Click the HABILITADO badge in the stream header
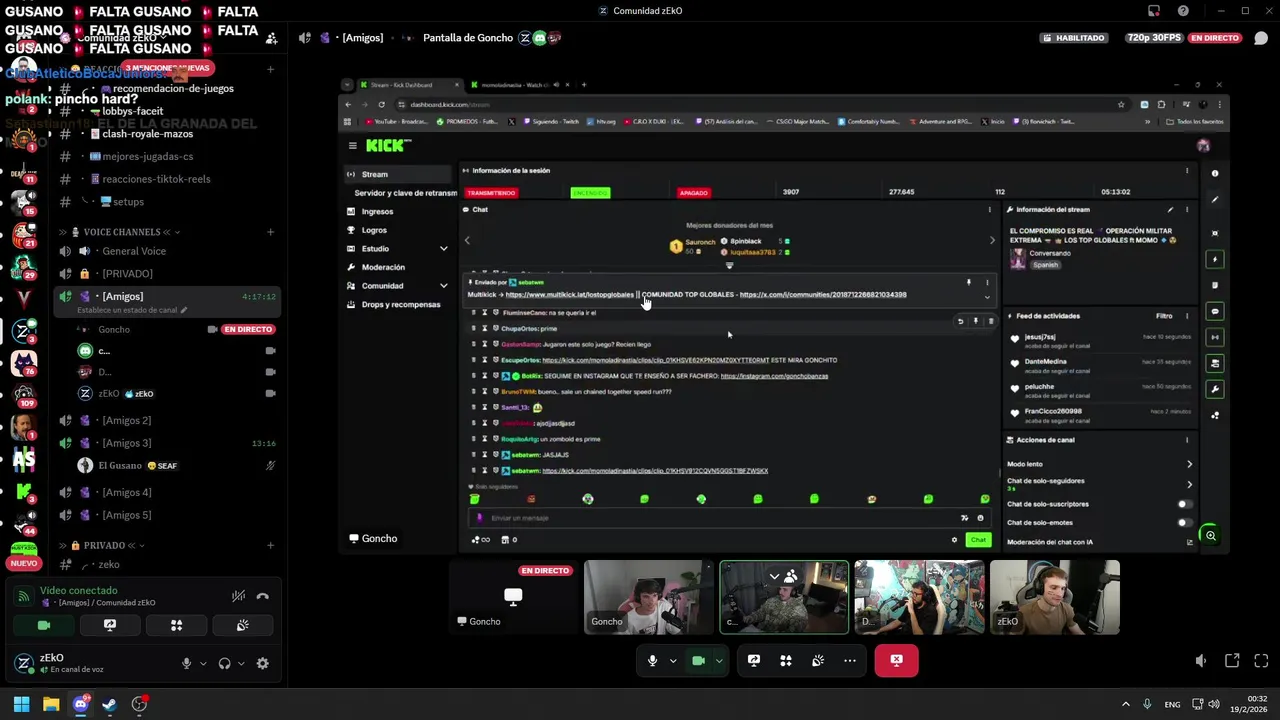This screenshot has width=1280, height=720. 1074,38
